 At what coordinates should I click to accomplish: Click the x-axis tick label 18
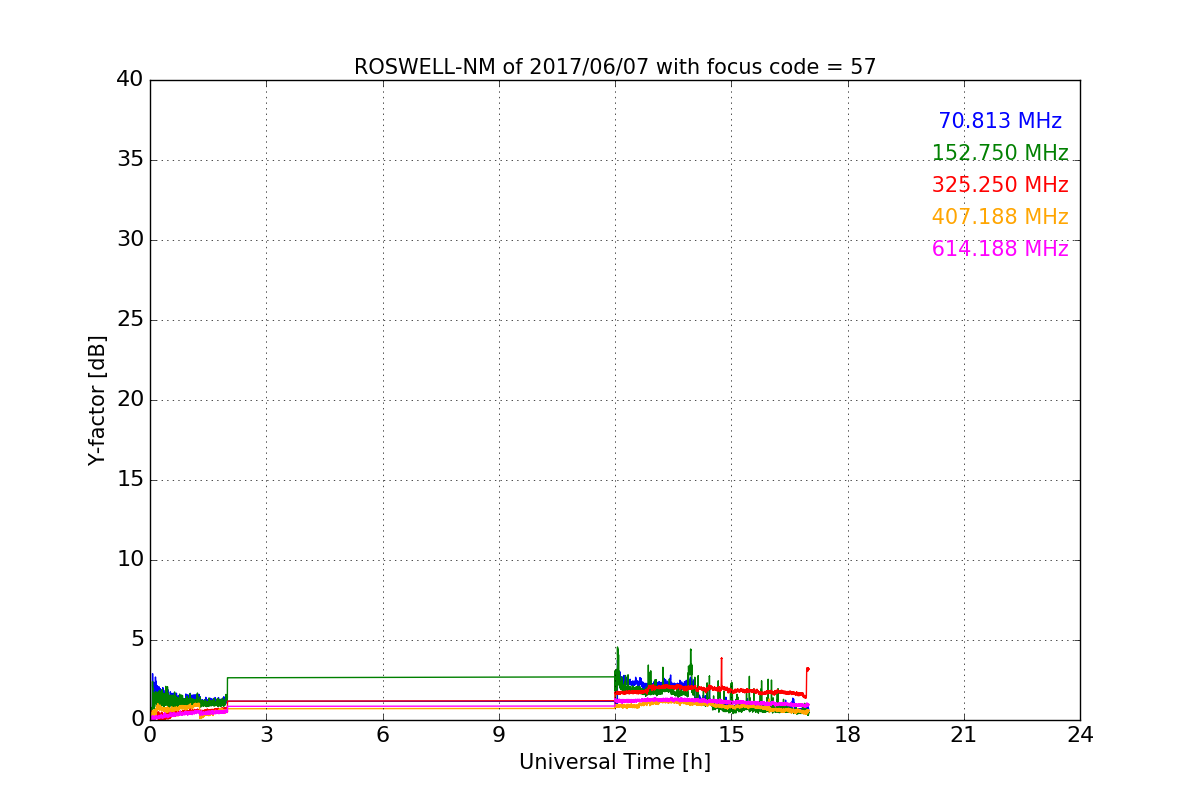[848, 735]
